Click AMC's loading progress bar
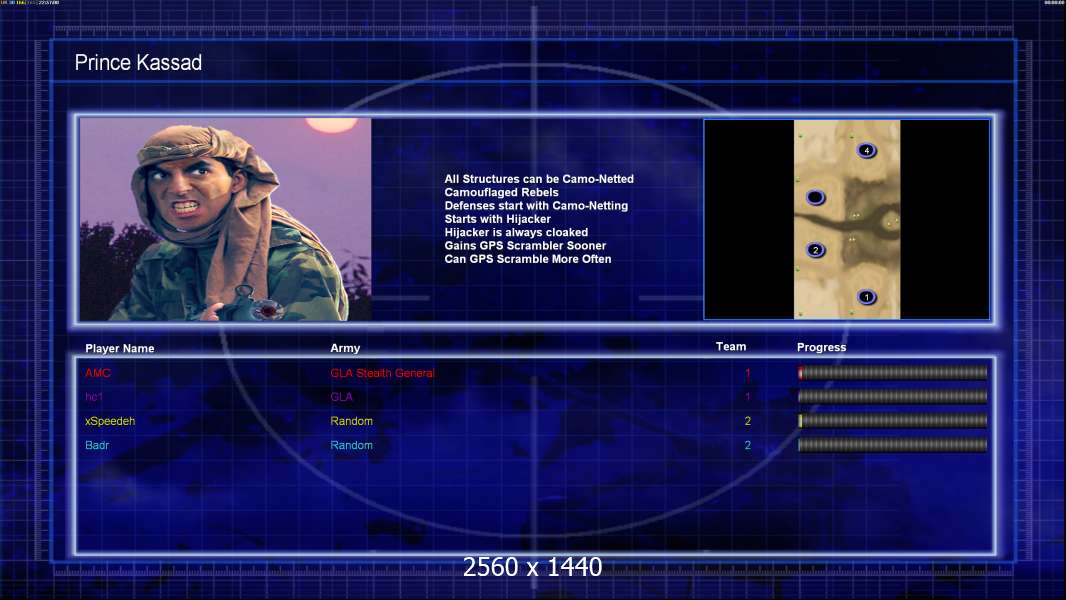 point(892,372)
